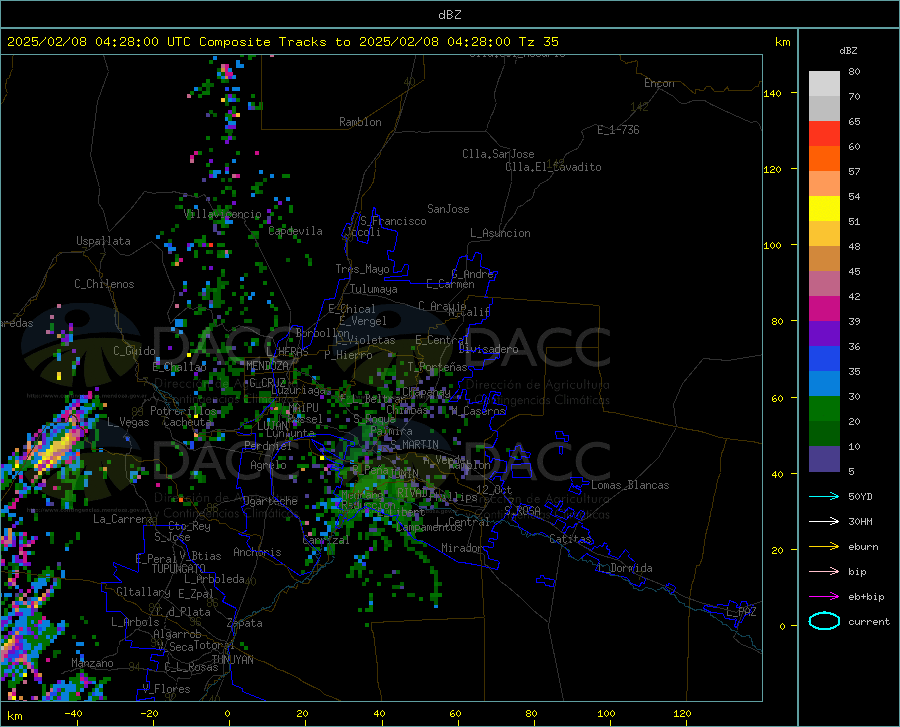
Task: Click the 50YD cyan arrow icon
Action: 824,496
